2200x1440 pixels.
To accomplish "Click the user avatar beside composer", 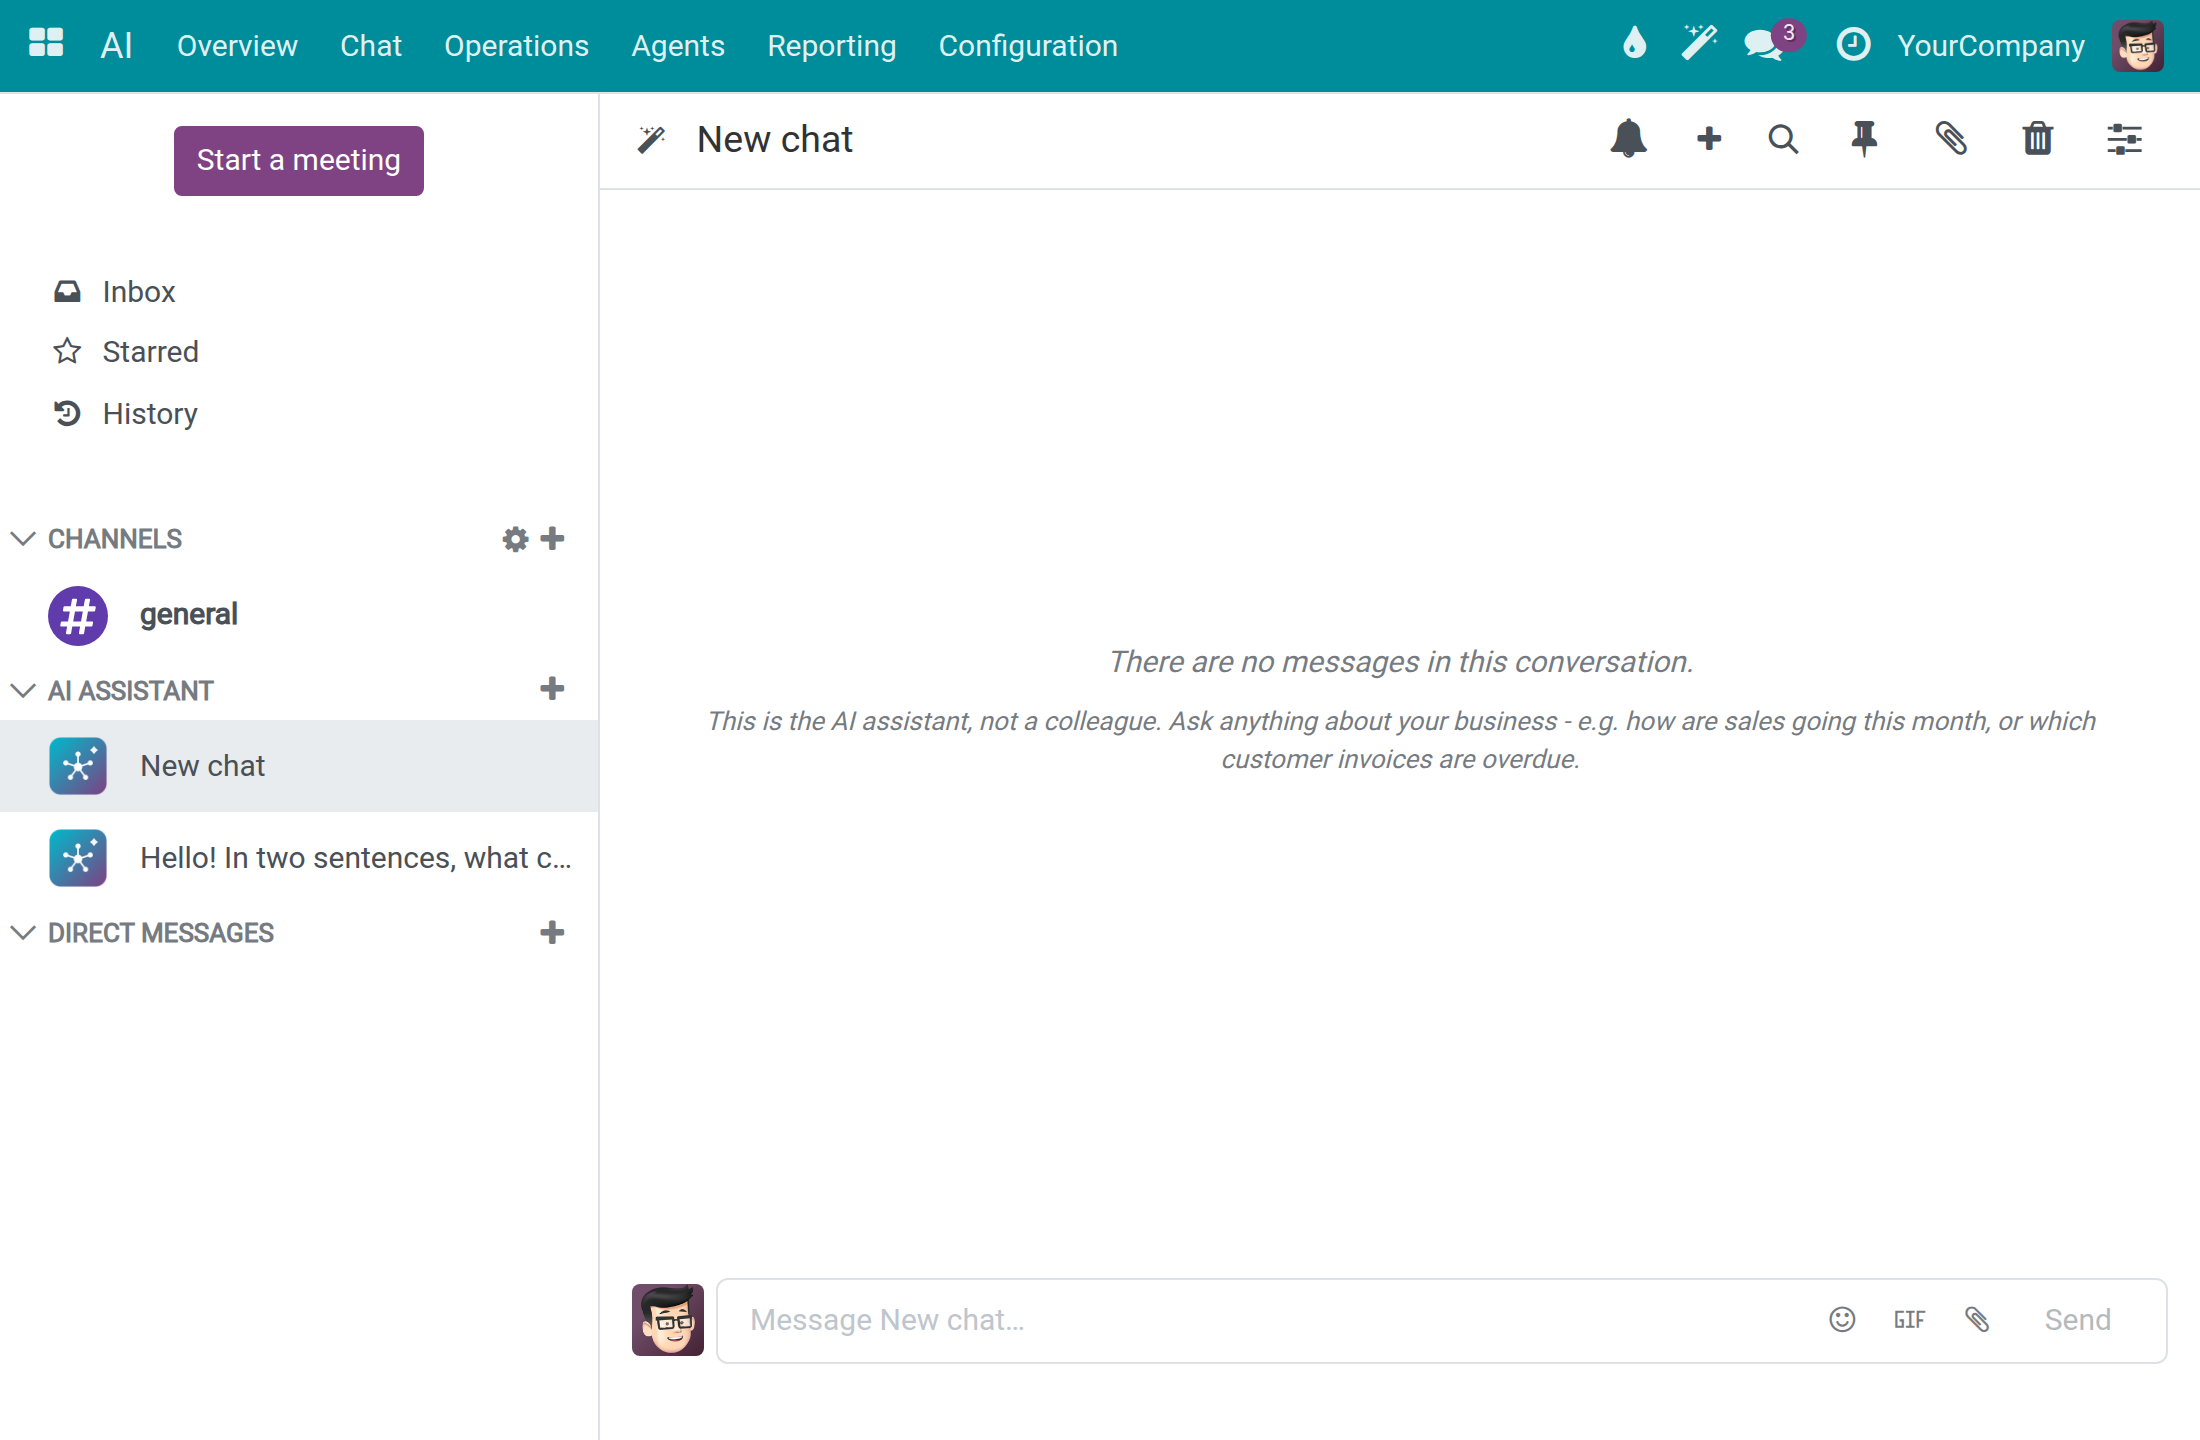I will pos(668,1320).
